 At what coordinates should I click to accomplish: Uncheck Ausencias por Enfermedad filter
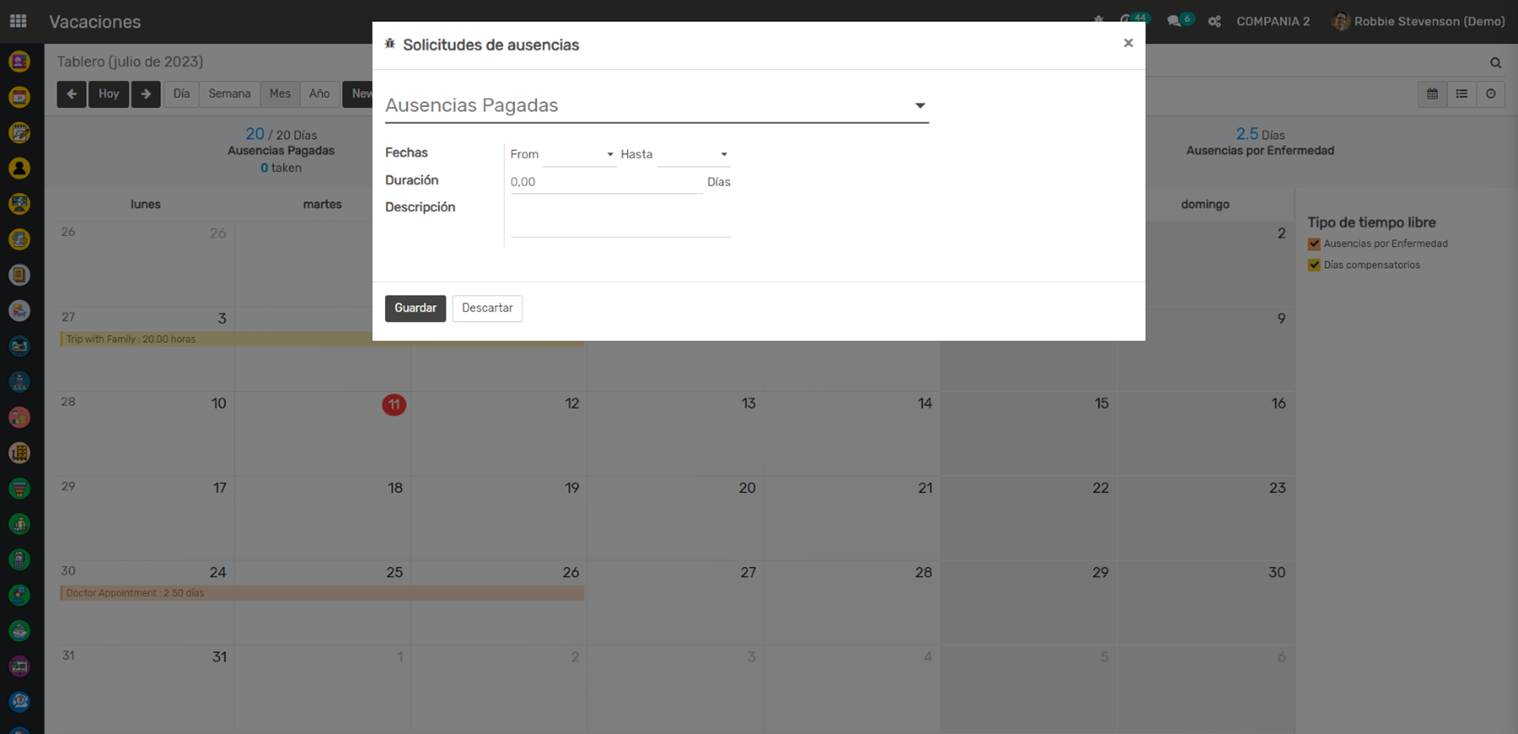point(1314,244)
